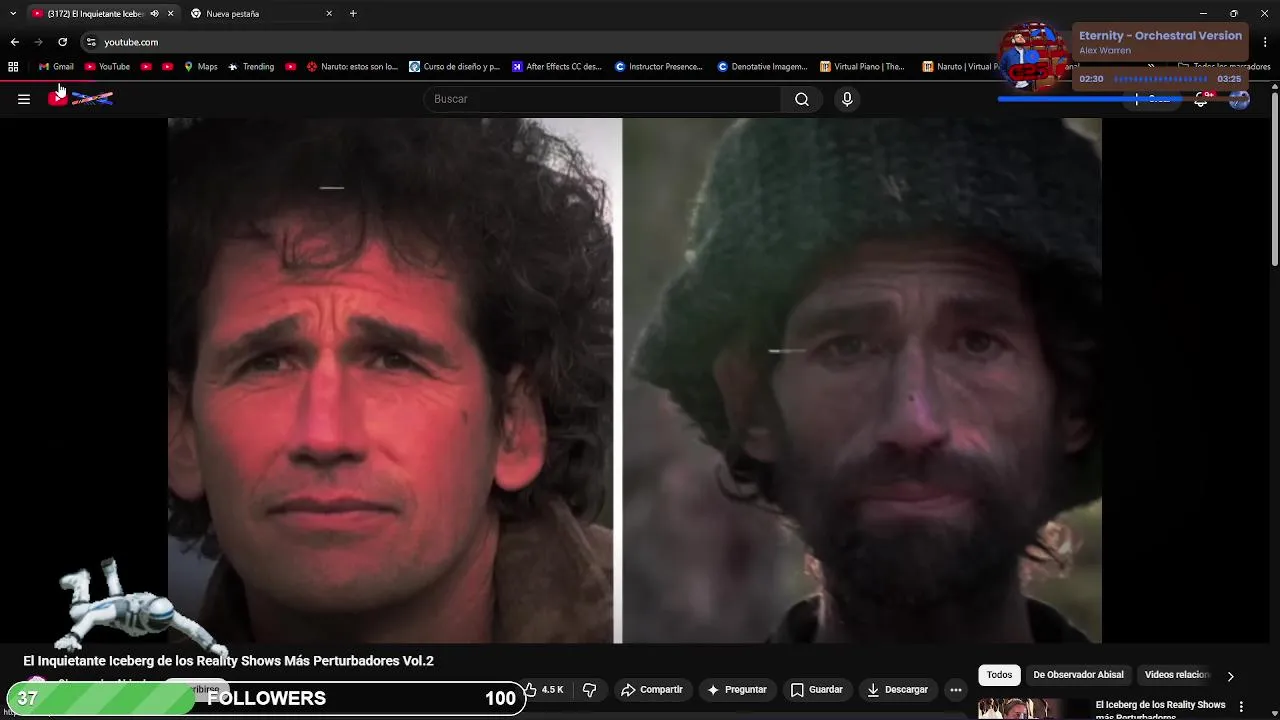Mute the tab via speaker icon
The height and width of the screenshot is (720, 1280).
154,14
